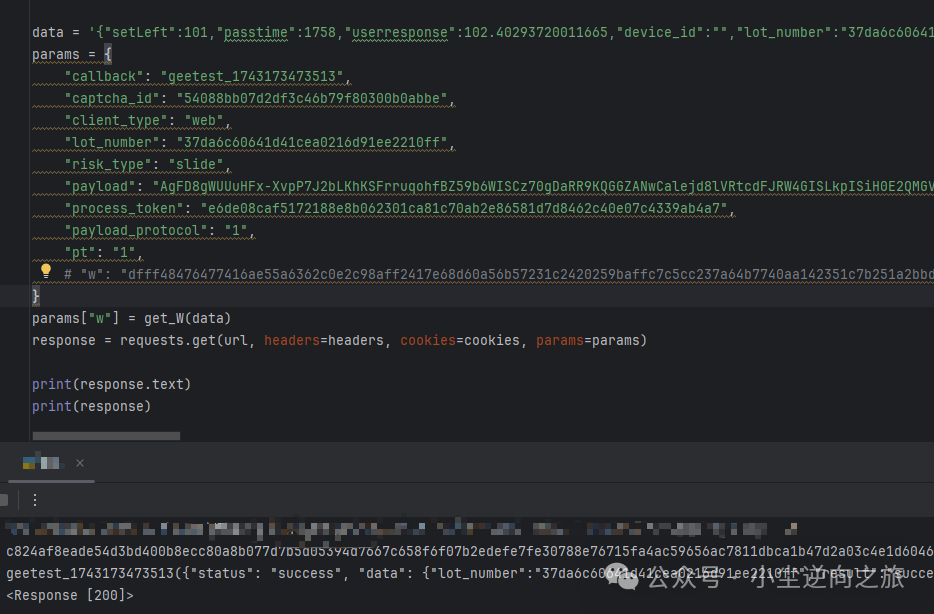The image size is (934, 614).
Task: Click the cookies=cookies argument
Action: click(x=460, y=341)
